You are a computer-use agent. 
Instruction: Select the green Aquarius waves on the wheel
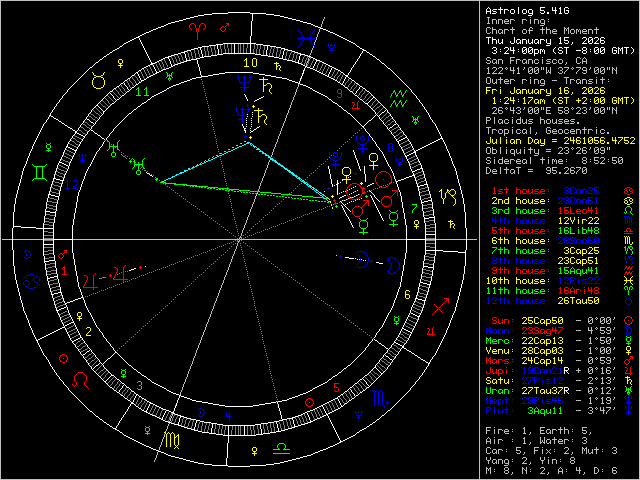[x=400, y=98]
